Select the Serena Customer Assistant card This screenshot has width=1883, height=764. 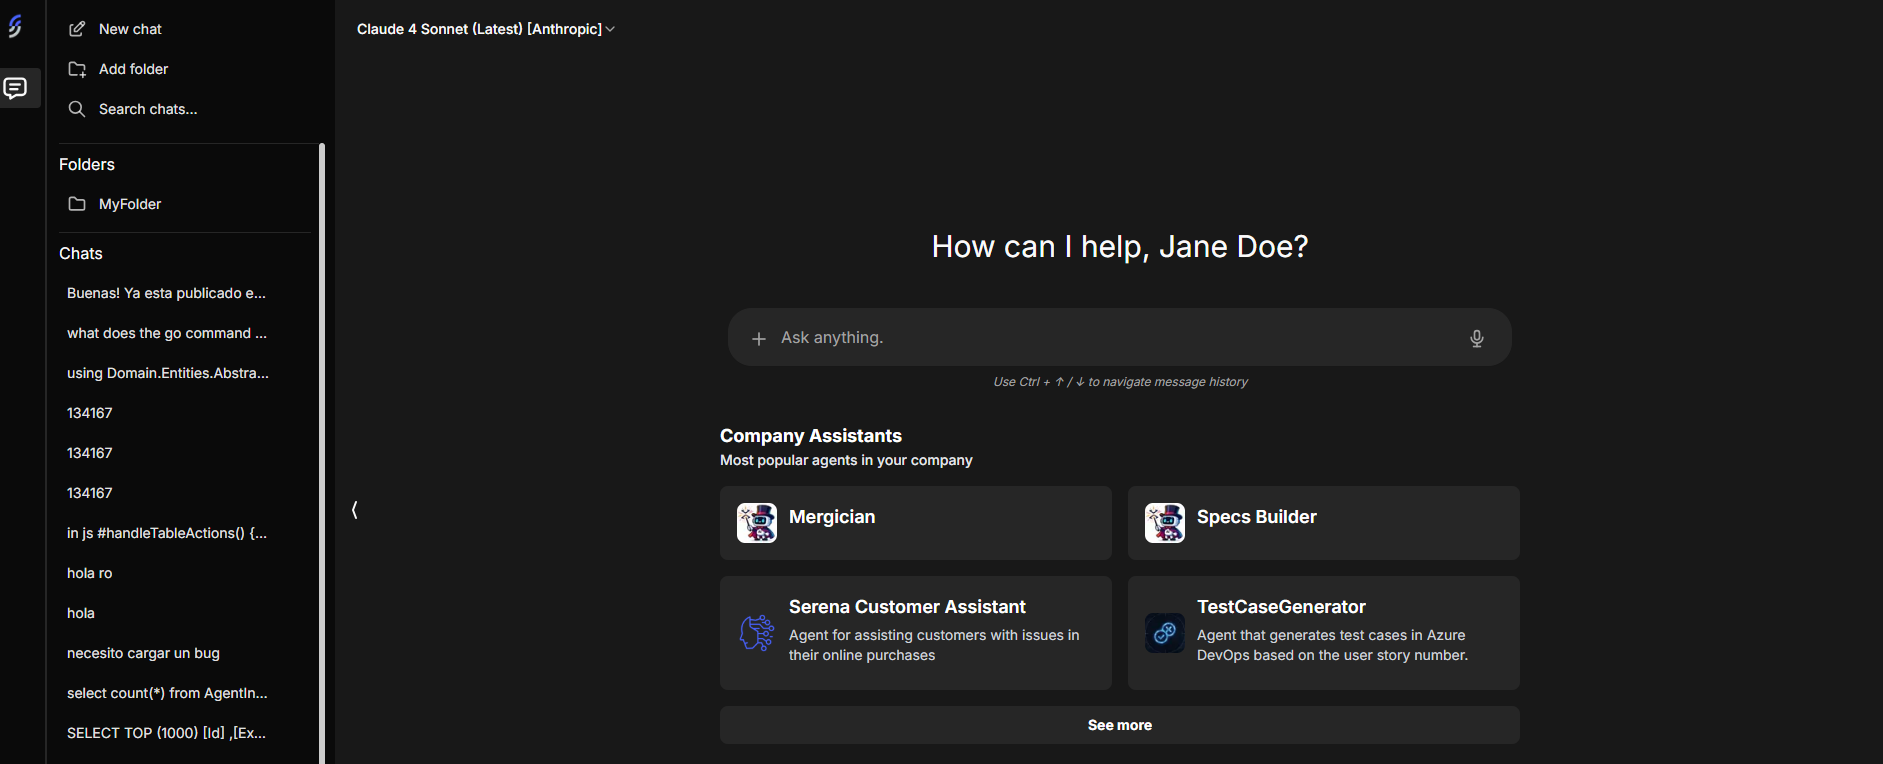click(915, 633)
